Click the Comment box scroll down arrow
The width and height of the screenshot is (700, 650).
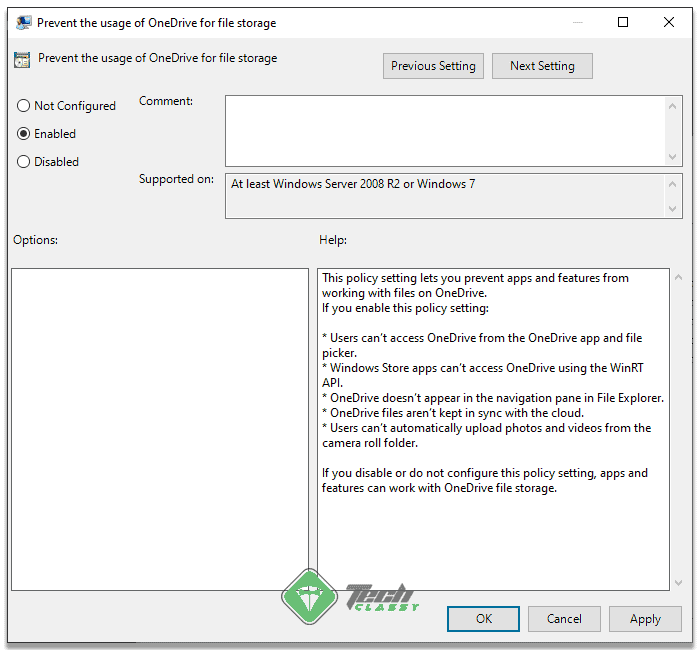[x=672, y=157]
